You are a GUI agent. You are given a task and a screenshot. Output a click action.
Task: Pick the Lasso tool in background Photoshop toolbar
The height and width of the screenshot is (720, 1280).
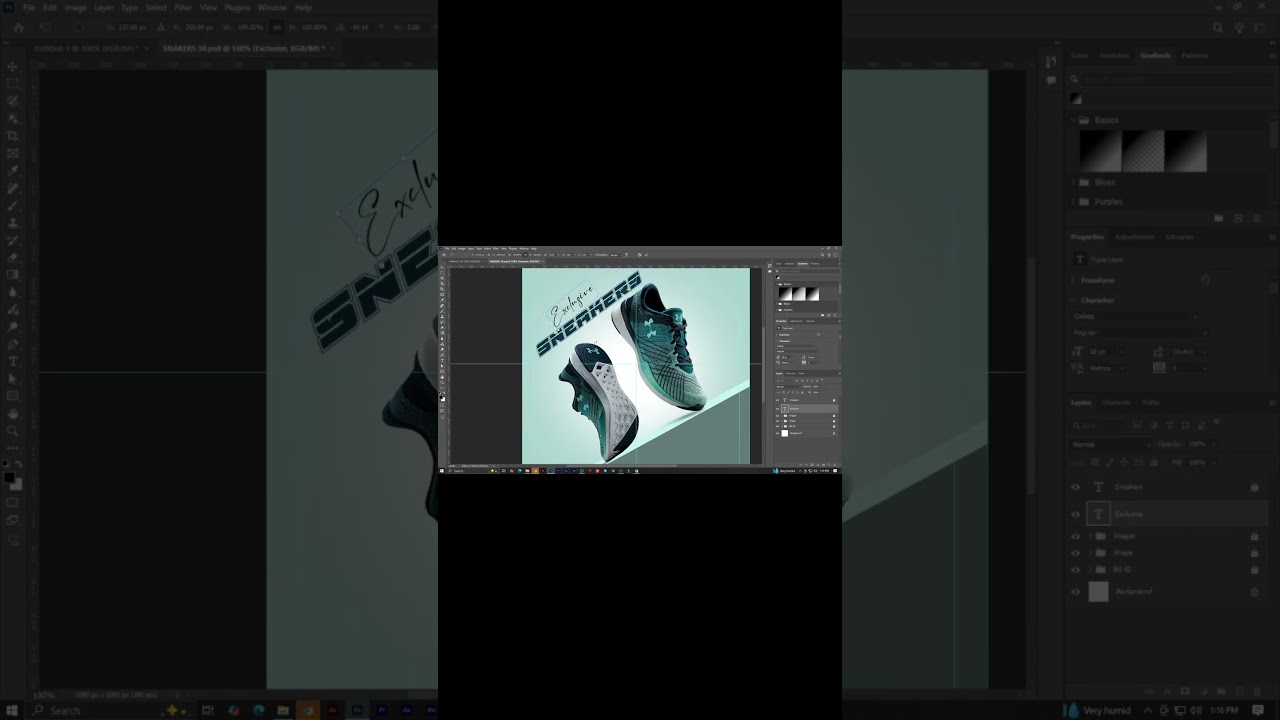click(13, 101)
